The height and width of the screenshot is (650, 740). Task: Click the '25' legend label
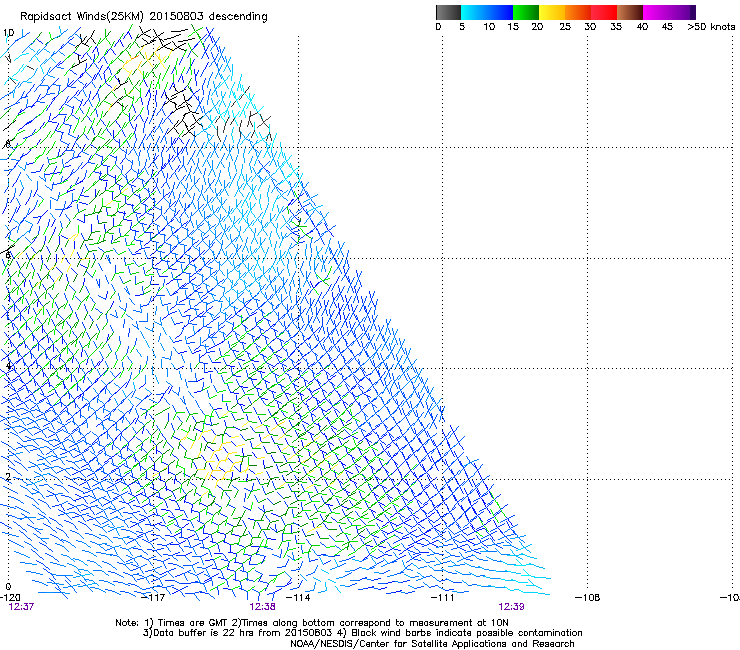click(x=565, y=27)
